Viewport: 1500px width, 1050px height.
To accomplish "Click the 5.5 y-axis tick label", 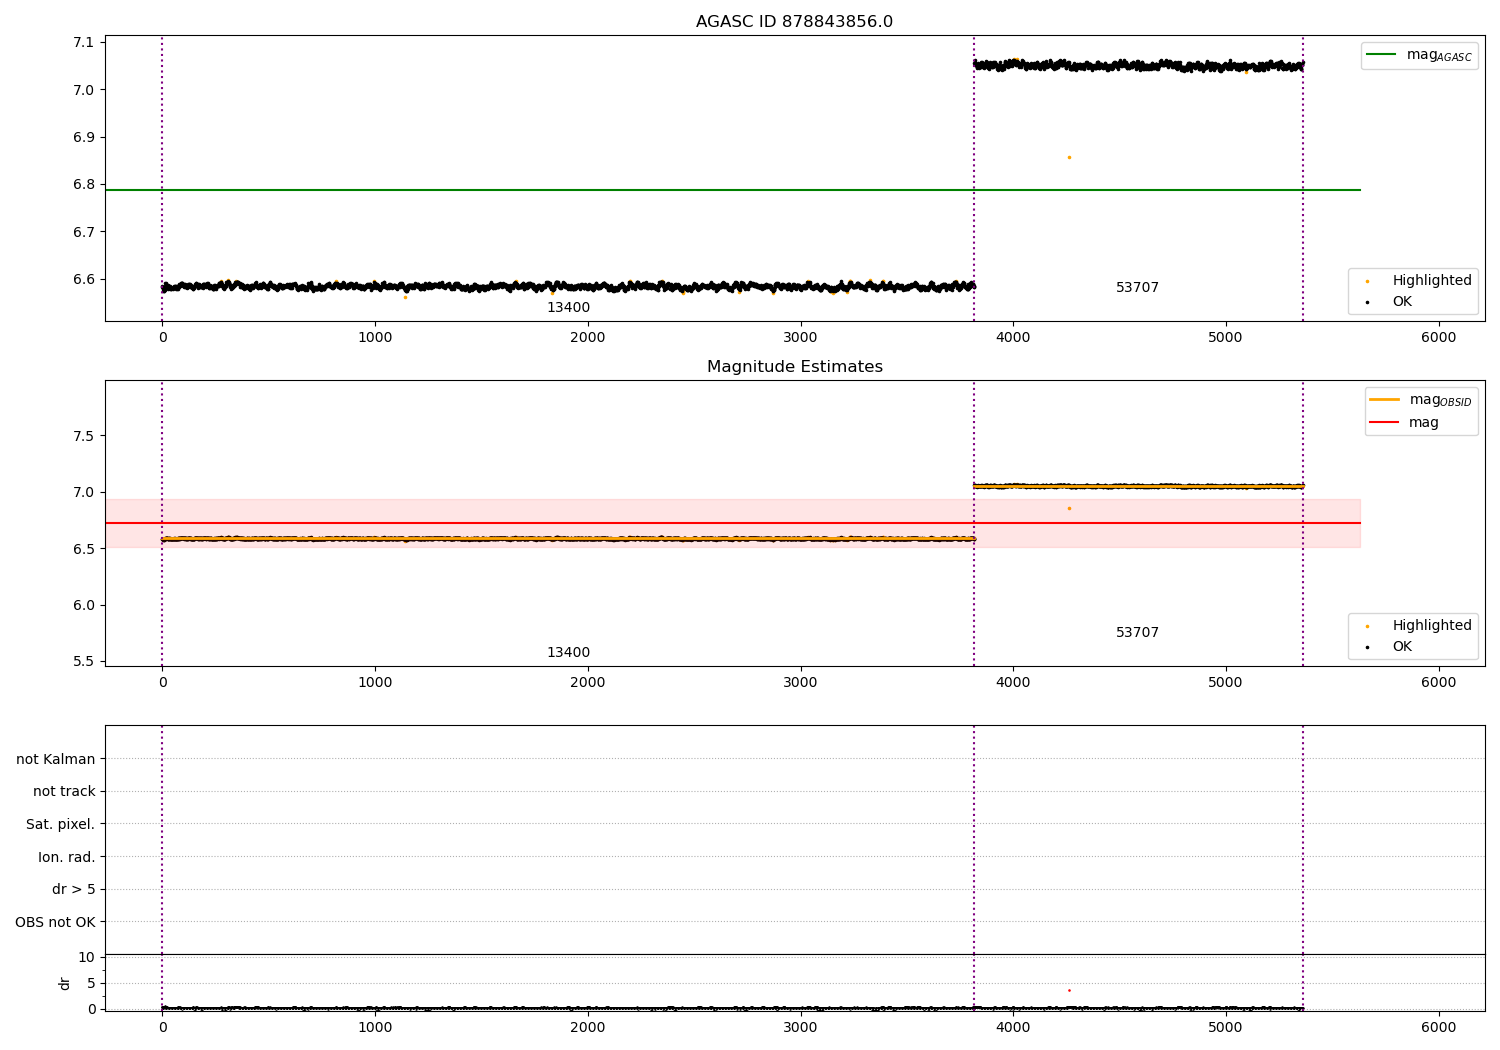I will click(83, 662).
